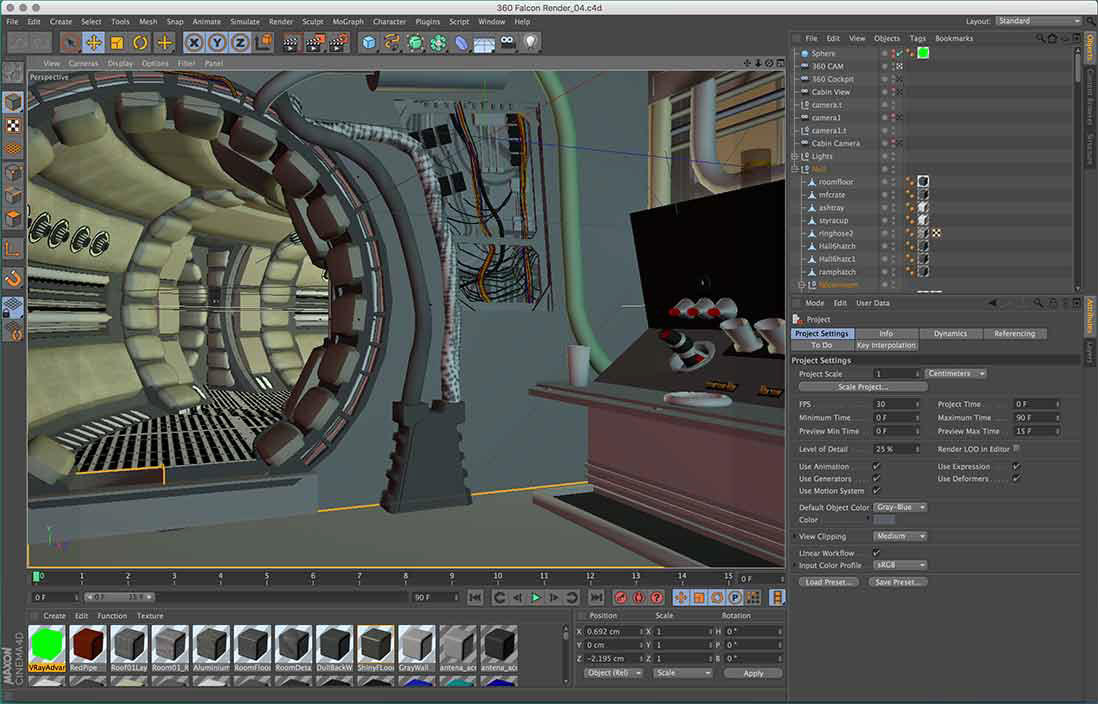Image resolution: width=1098 pixels, height=704 pixels.
Task: Add a Light using the bulb icon
Action: click(x=531, y=43)
